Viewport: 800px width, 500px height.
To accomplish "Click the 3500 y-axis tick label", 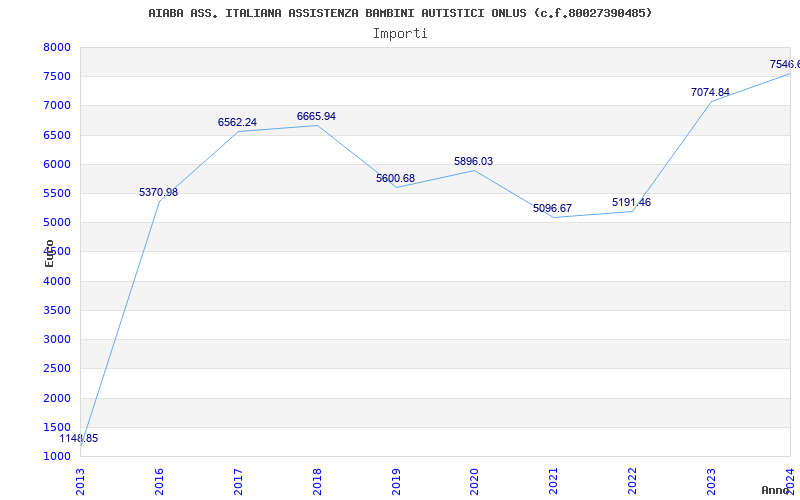I will pos(57,310).
